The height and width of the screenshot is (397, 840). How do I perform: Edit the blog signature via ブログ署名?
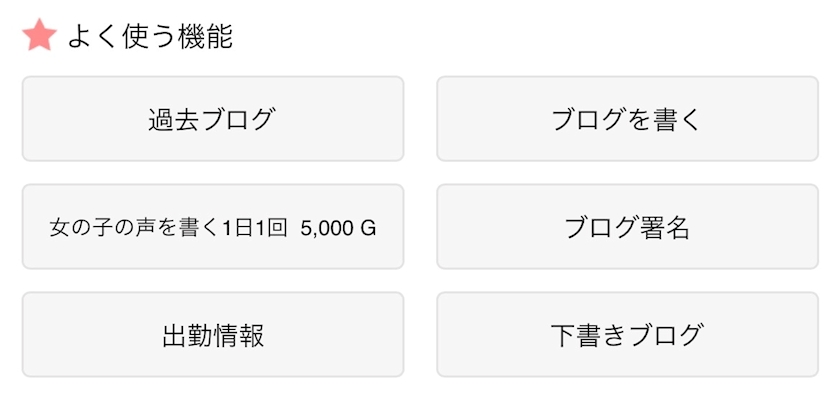627,227
